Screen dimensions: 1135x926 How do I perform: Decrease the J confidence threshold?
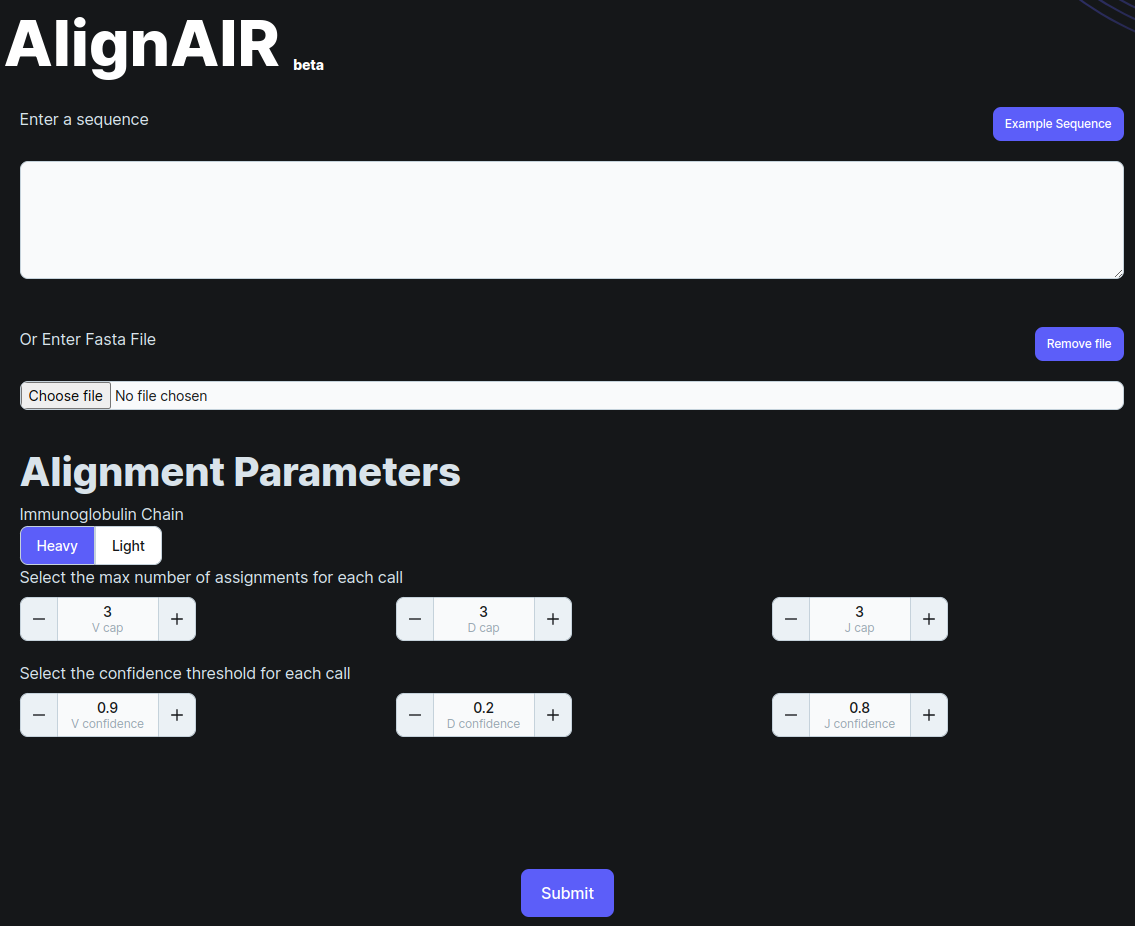pyautogui.click(x=791, y=715)
